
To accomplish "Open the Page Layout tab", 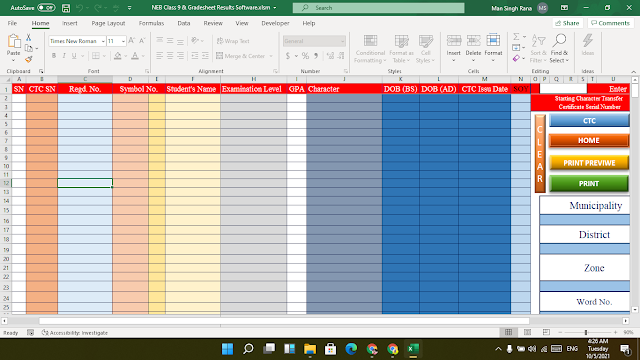I will [x=108, y=23].
